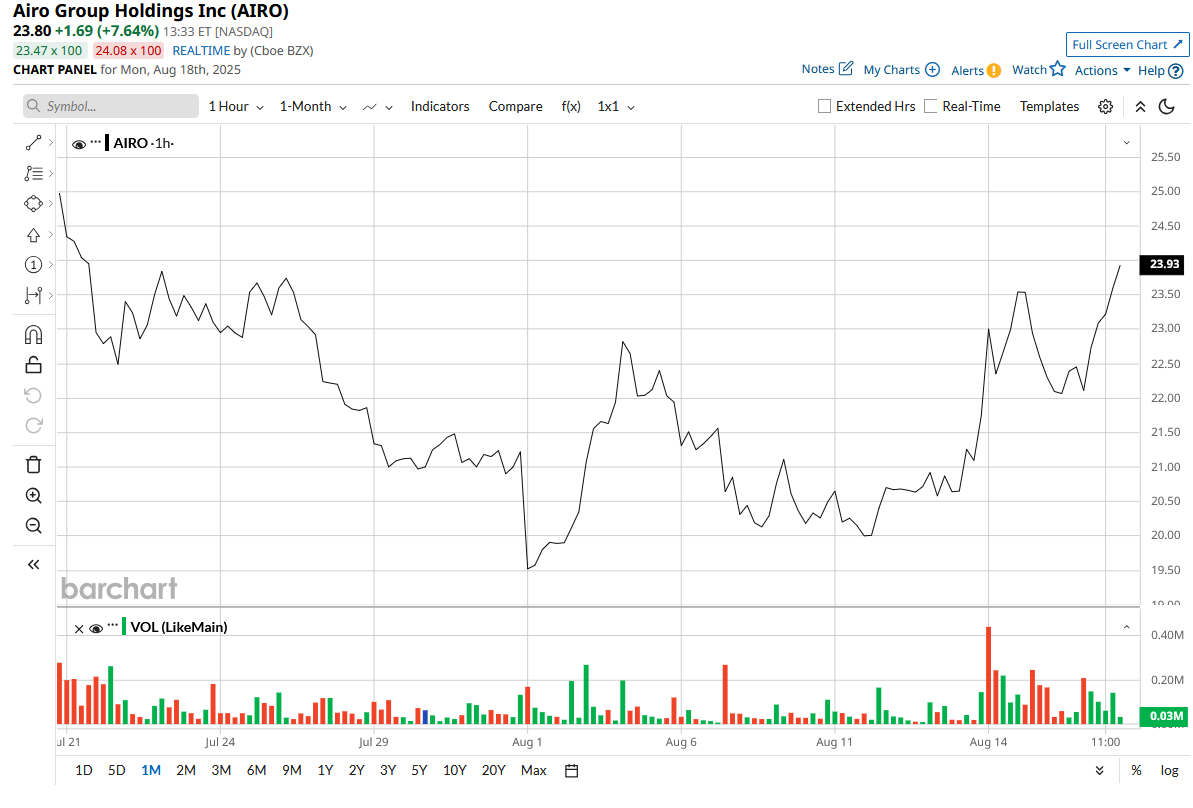Select the 3M time range

tap(221, 771)
